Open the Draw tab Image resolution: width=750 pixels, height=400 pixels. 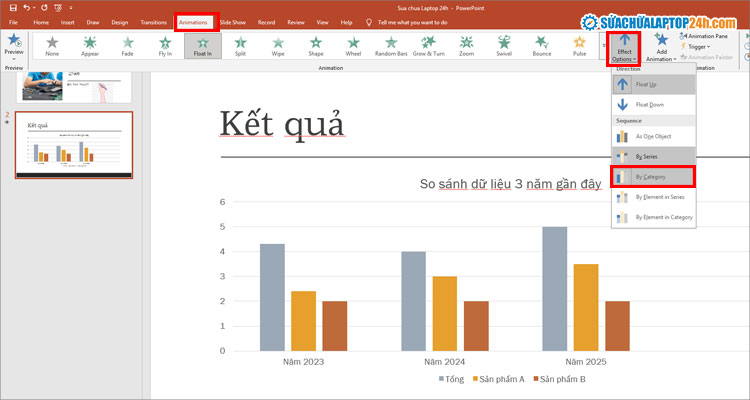[93, 22]
